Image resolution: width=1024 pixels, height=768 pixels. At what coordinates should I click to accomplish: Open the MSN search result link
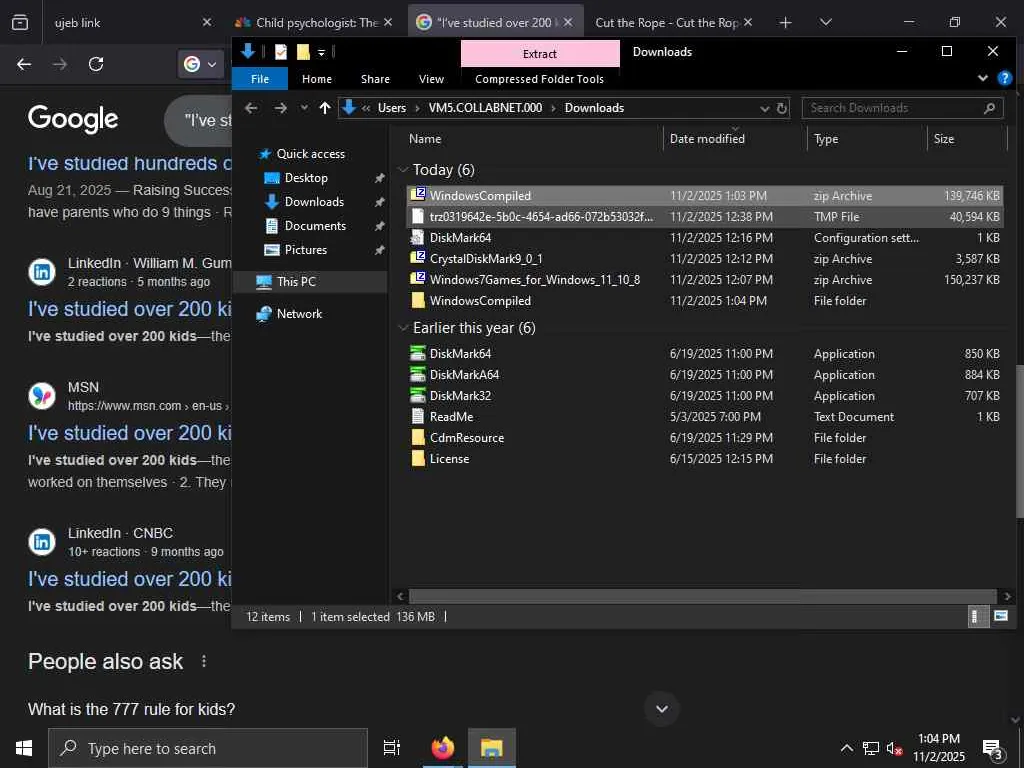point(129,433)
